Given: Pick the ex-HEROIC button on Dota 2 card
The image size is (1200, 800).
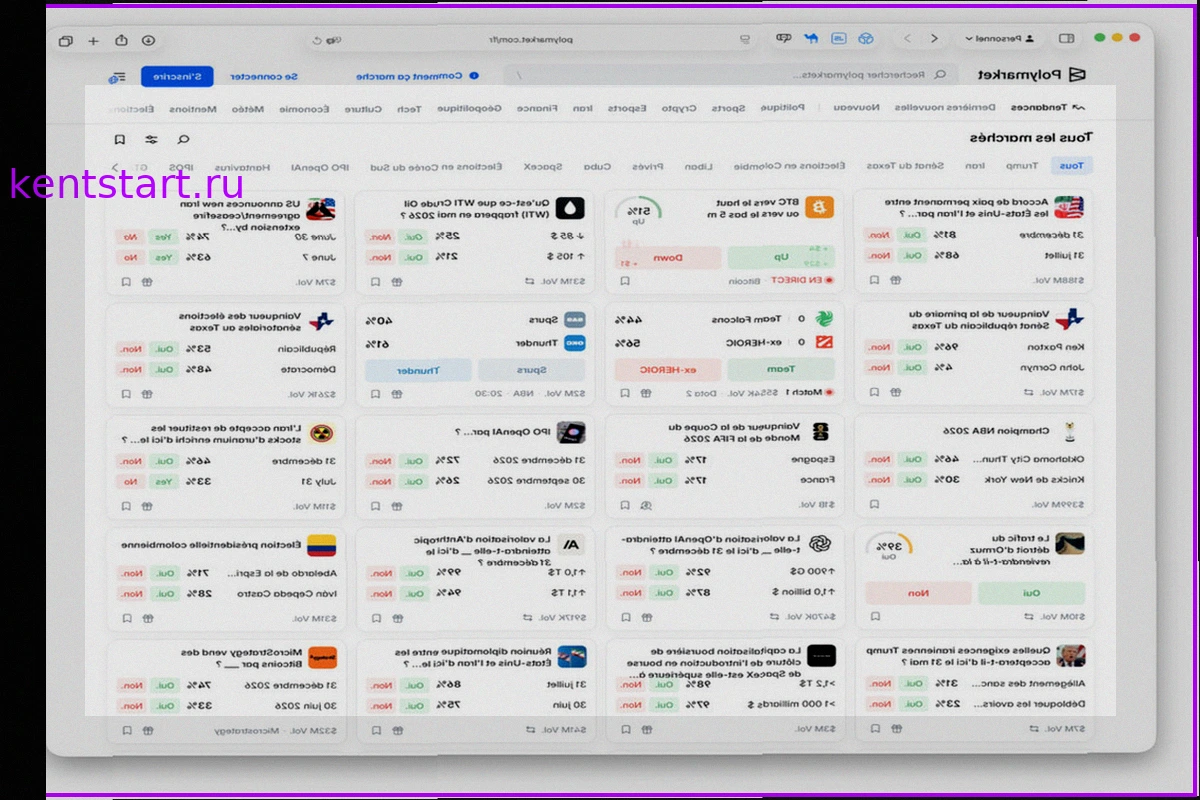Looking at the screenshot, I should [667, 370].
